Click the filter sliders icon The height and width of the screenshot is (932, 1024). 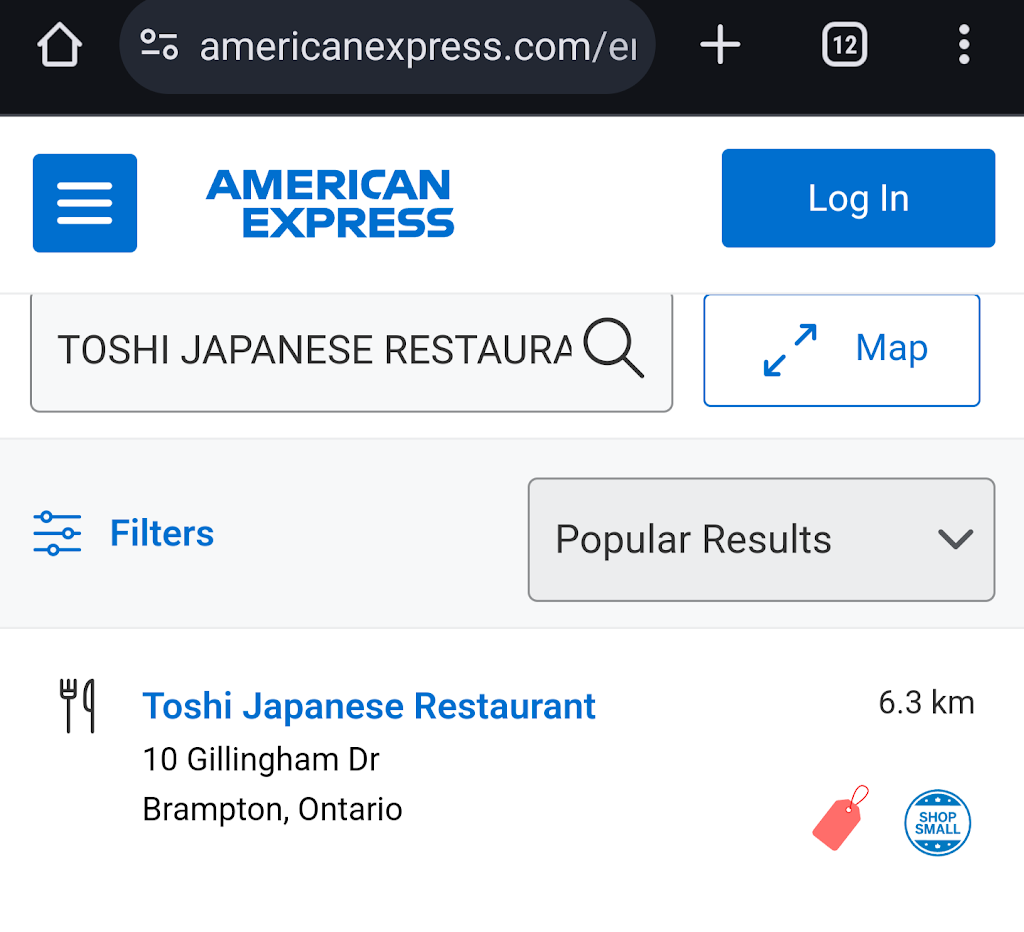coord(57,534)
